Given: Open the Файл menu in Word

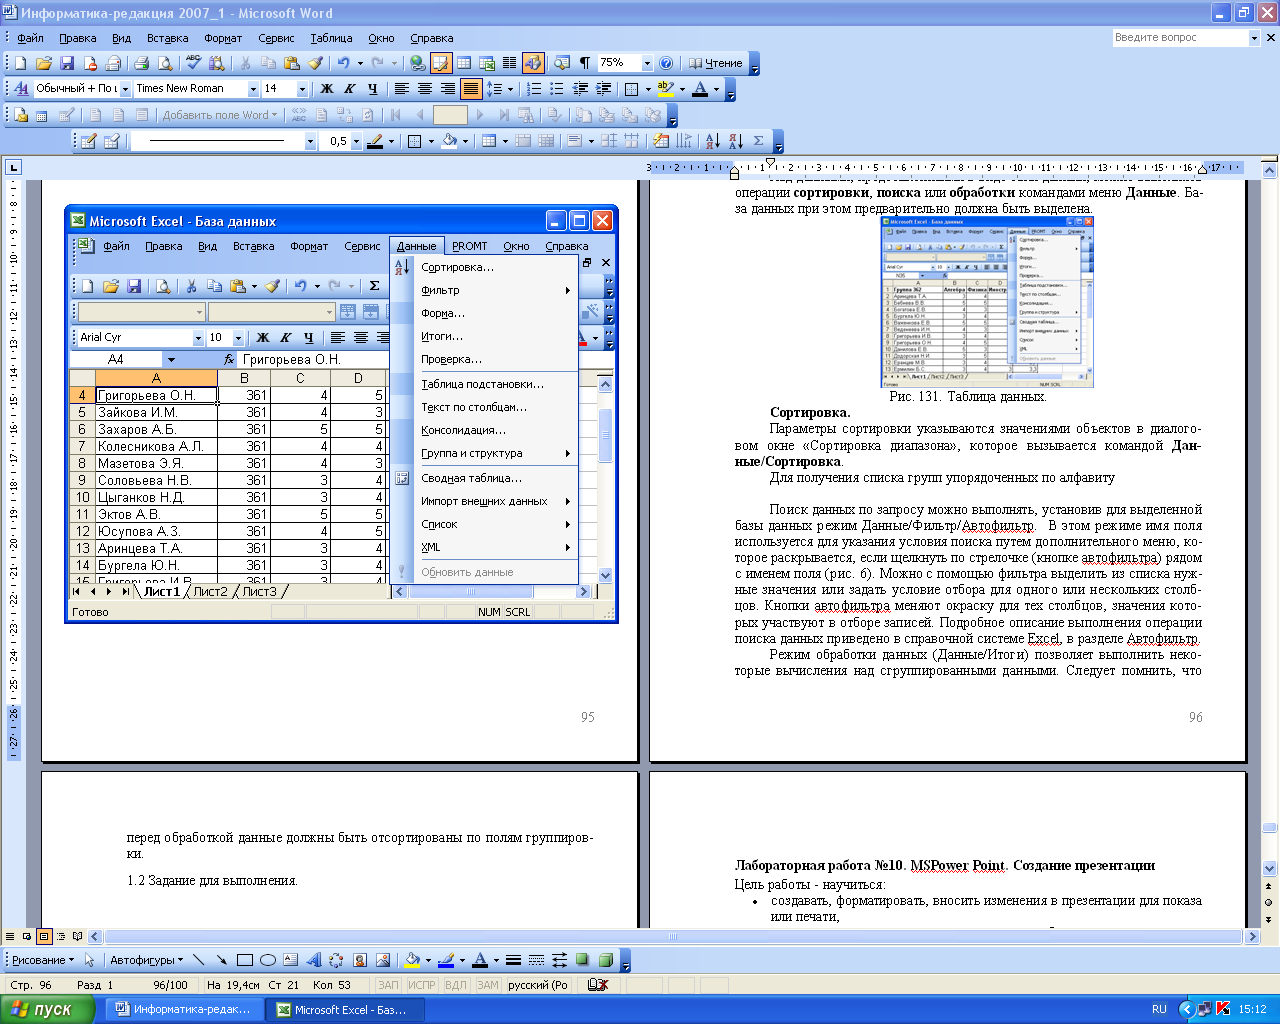Looking at the screenshot, I should coord(30,38).
